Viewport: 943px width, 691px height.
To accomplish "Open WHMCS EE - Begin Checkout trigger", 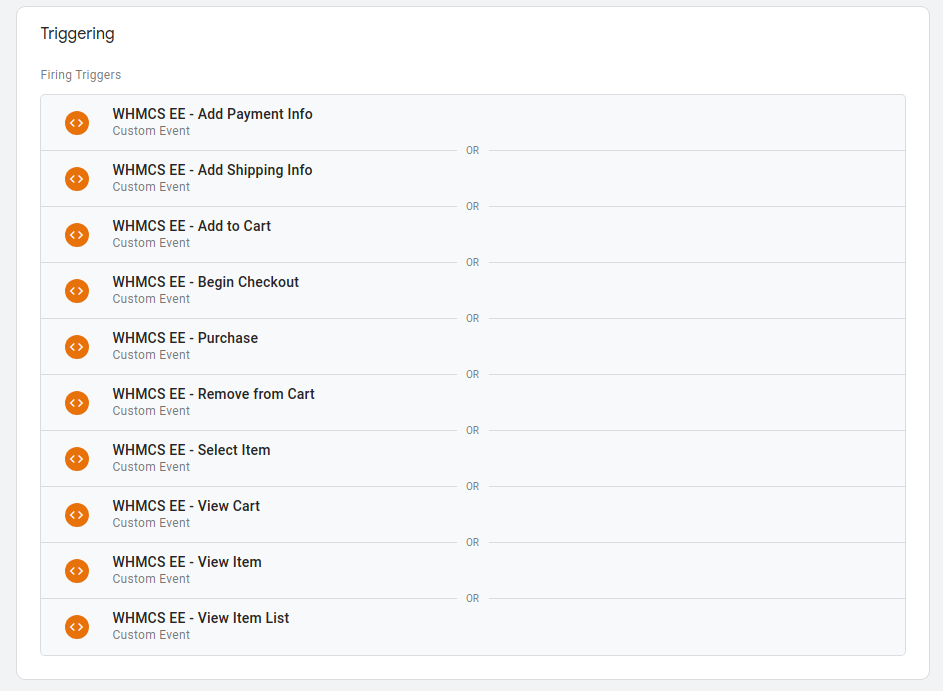I will [x=205, y=282].
